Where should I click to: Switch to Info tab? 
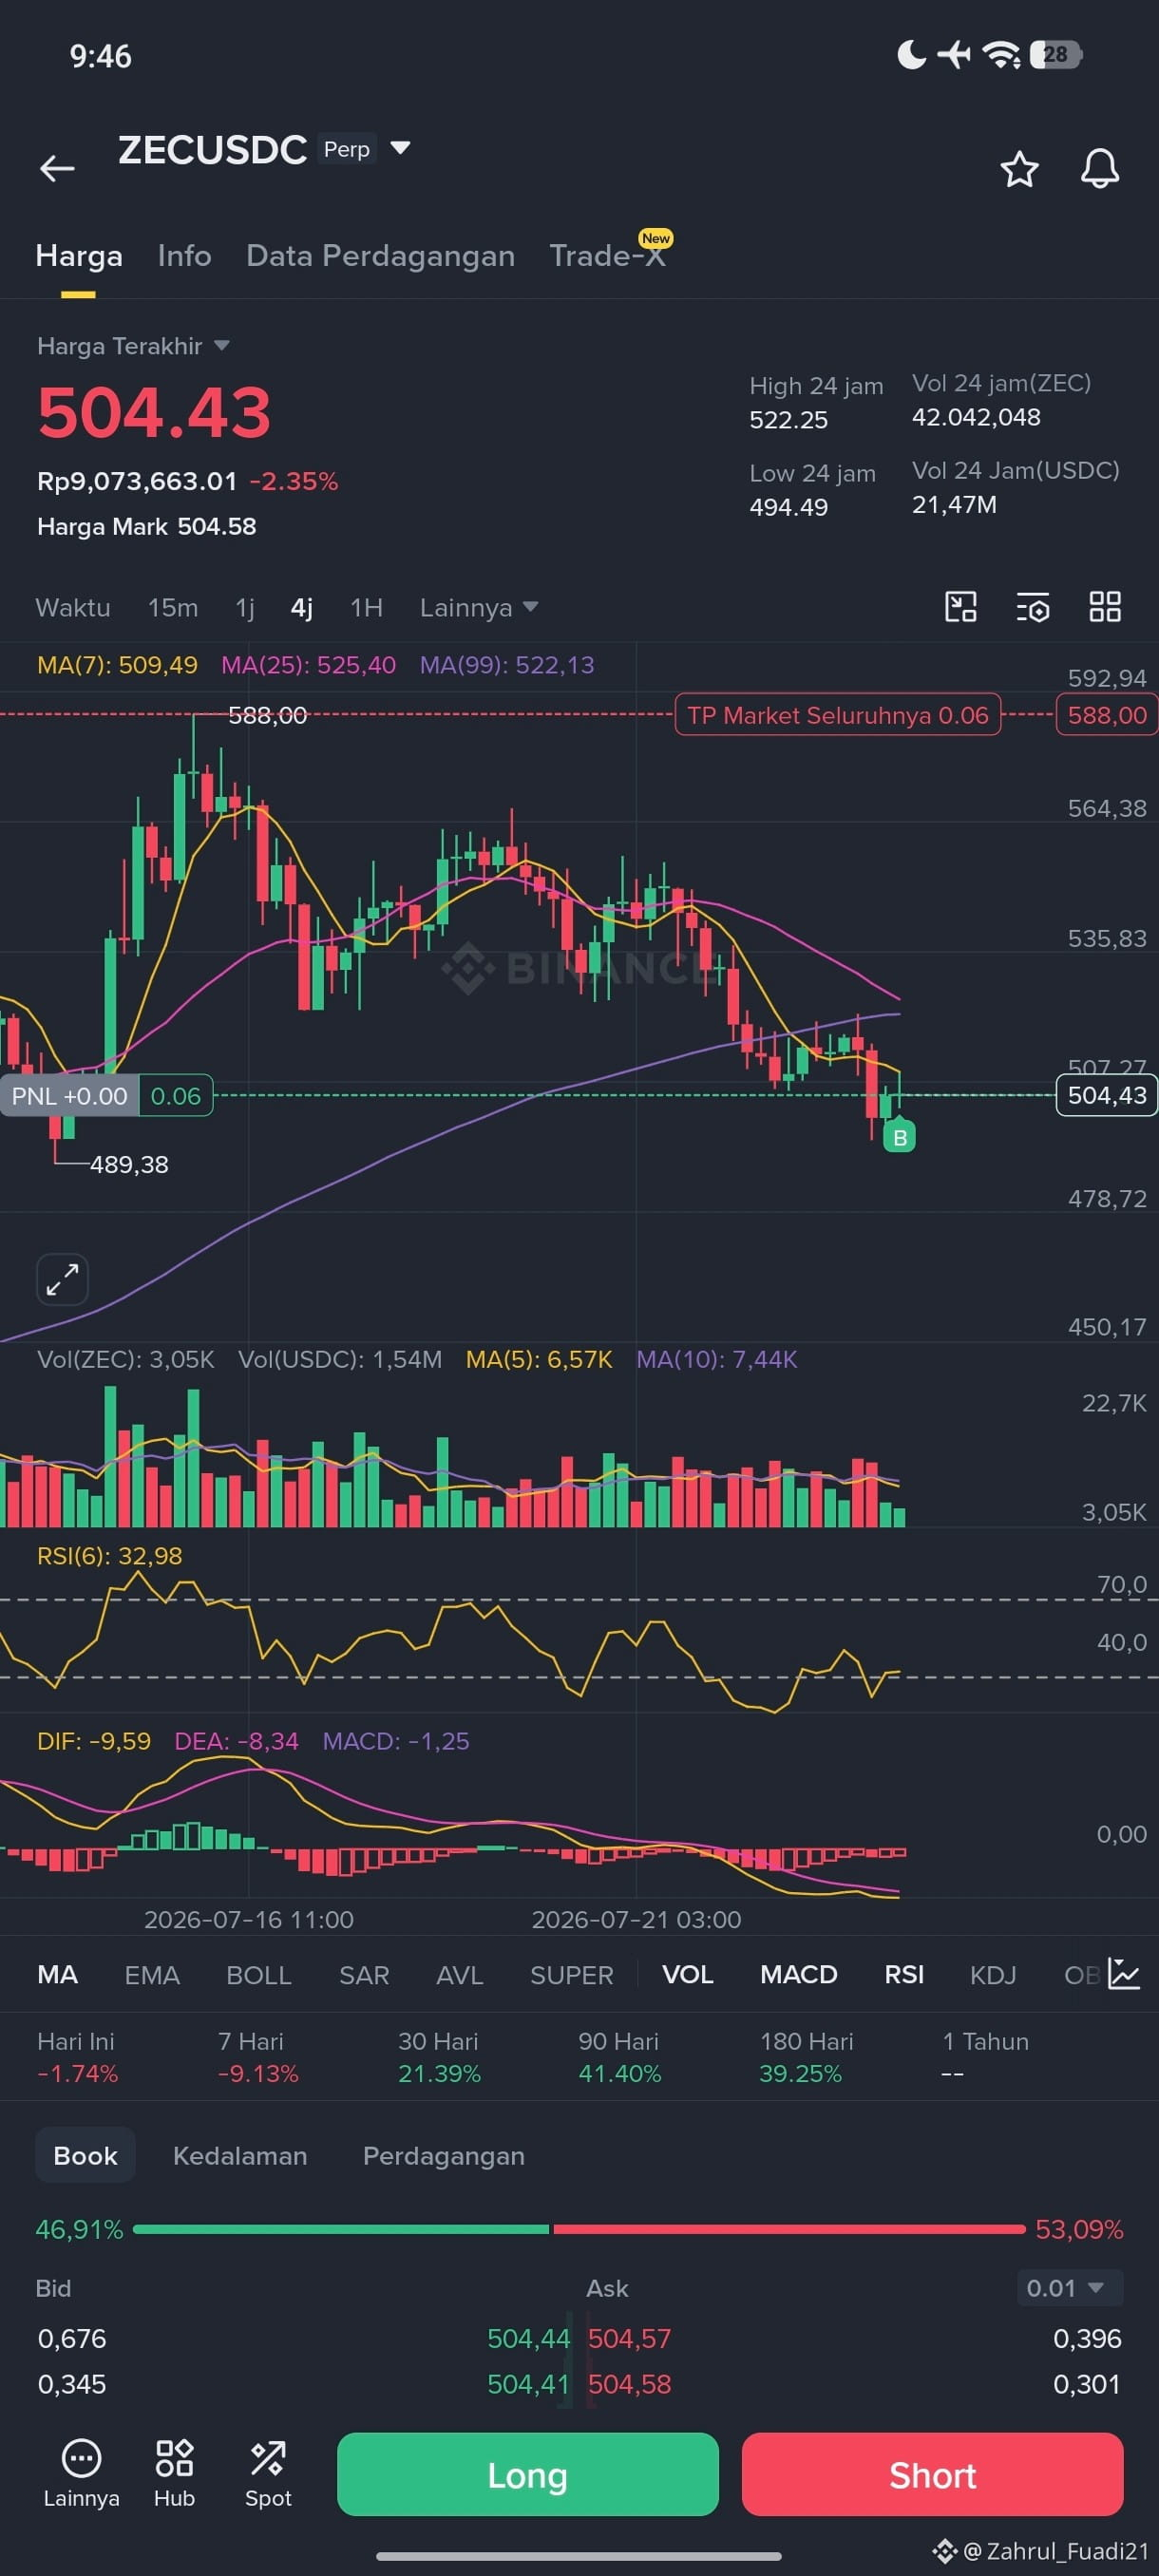click(184, 256)
